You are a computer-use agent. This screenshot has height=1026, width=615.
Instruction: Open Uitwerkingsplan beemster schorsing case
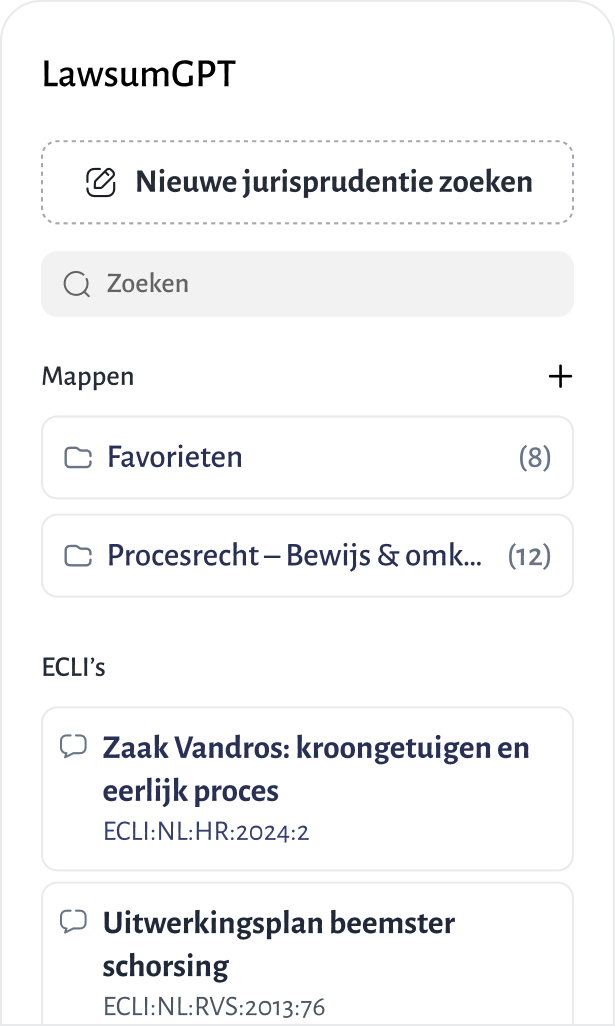coord(278,944)
